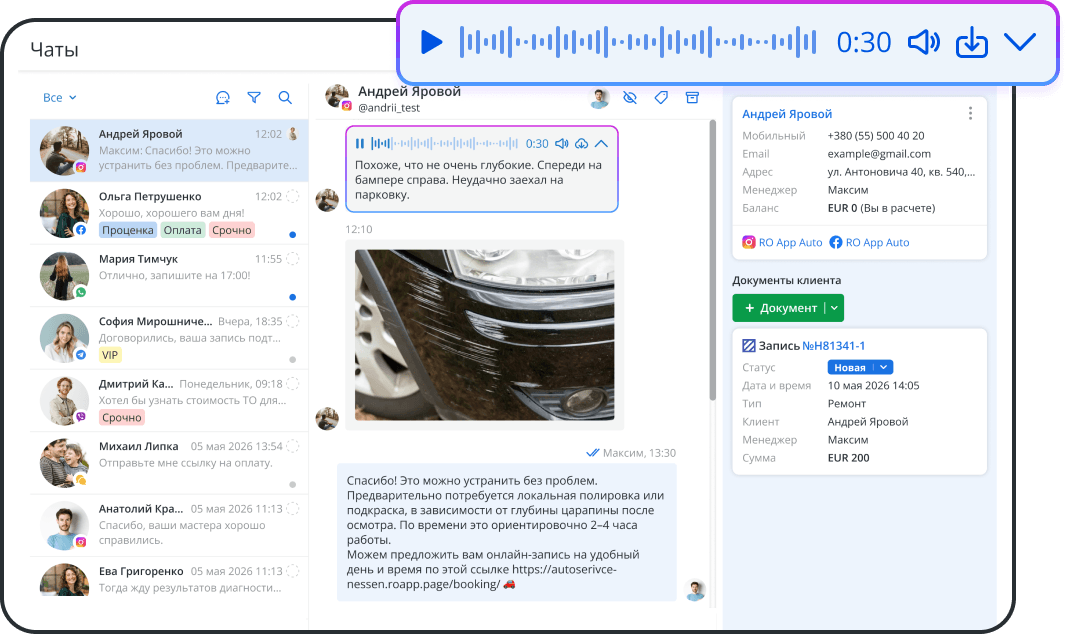1068x634 pixels.
Task: Click assigned manager avatar in chat header
Action: click(599, 98)
